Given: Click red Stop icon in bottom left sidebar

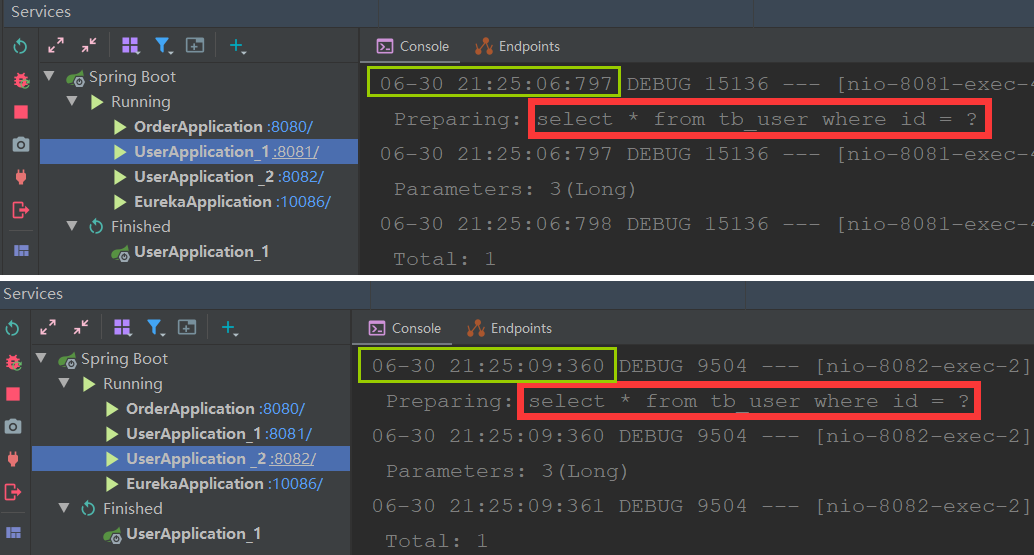Looking at the screenshot, I should point(13,394).
